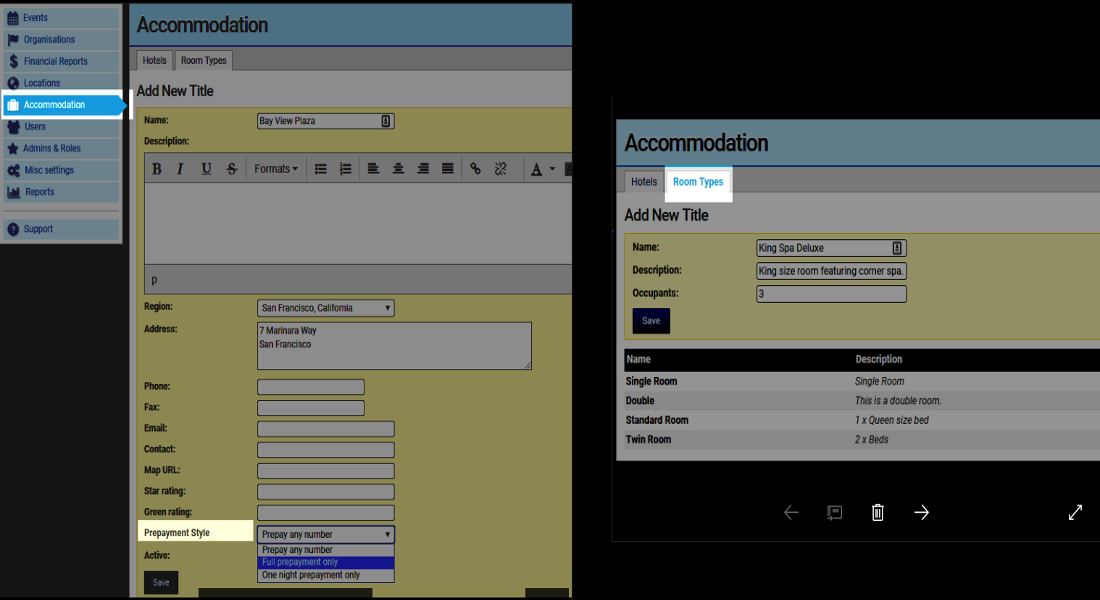Viewport: 1100px width, 600px height.
Task: Choose Full prepayment only option
Action: click(326, 562)
